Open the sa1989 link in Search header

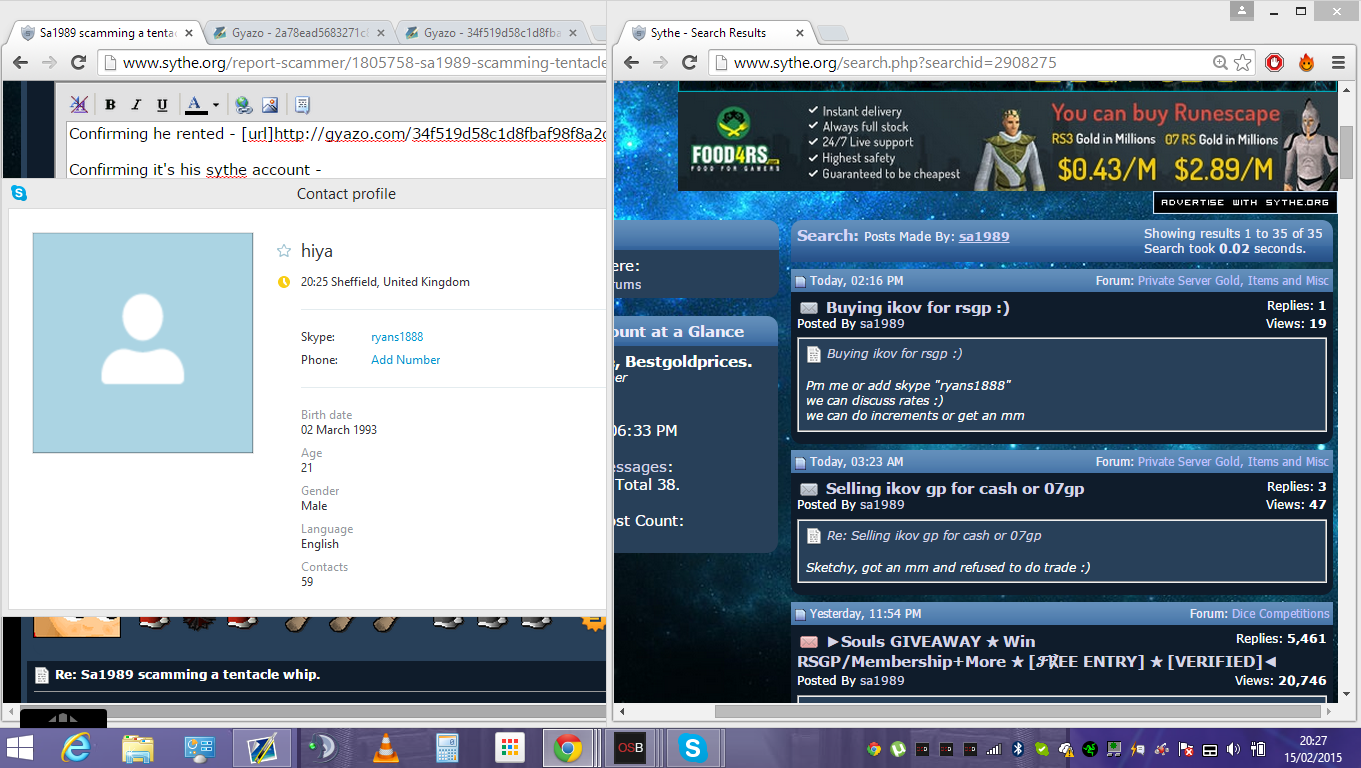tap(984, 237)
